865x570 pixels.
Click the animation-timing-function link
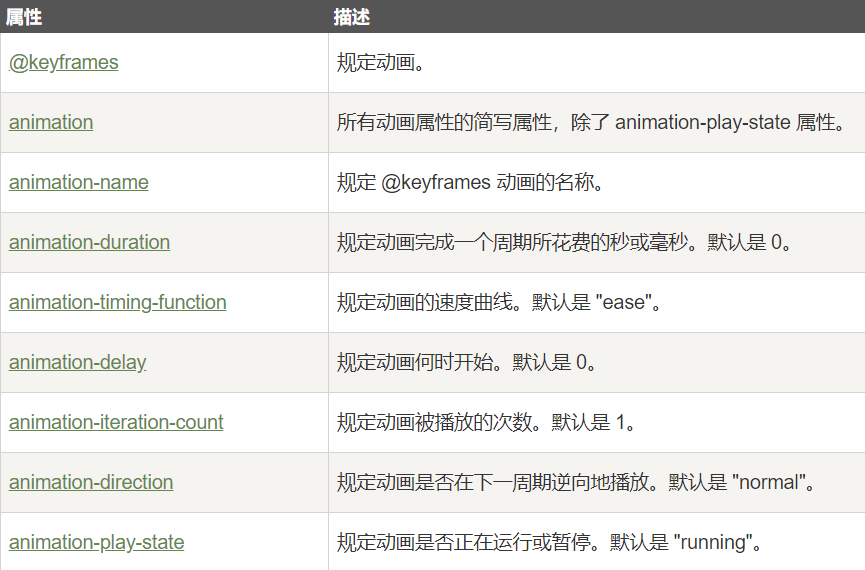coord(118,302)
